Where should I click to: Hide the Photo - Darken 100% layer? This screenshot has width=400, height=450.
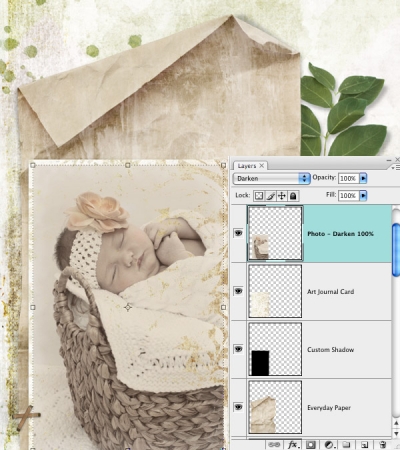point(238,233)
